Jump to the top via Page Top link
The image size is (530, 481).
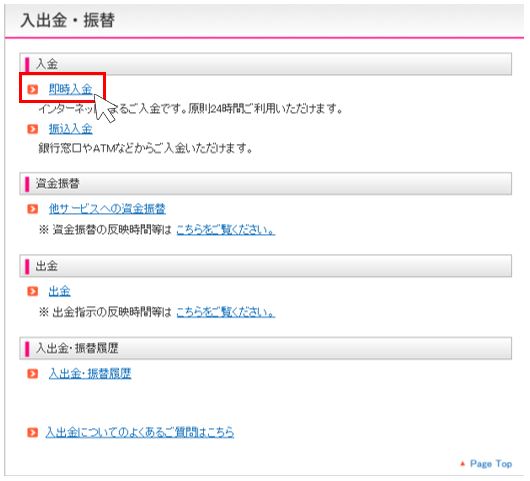491,464
